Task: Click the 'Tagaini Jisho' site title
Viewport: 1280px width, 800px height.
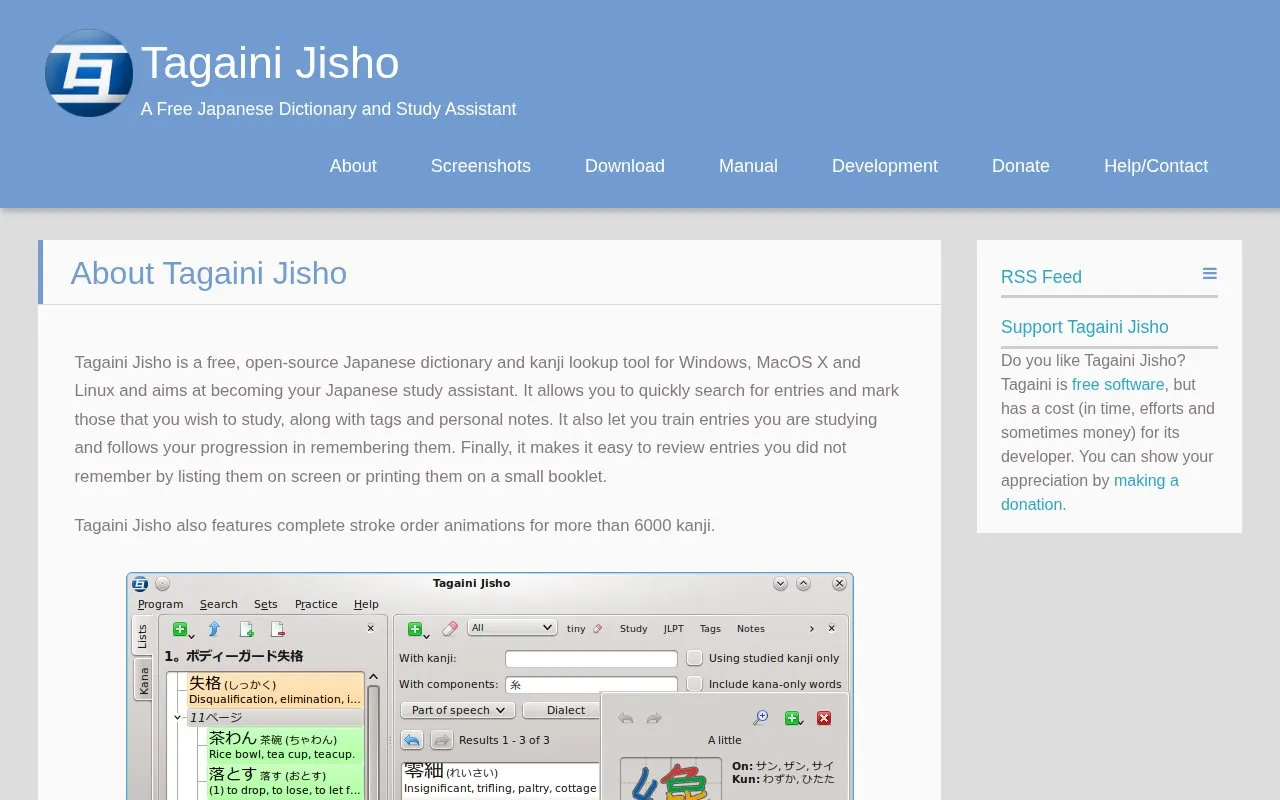Action: coord(270,63)
